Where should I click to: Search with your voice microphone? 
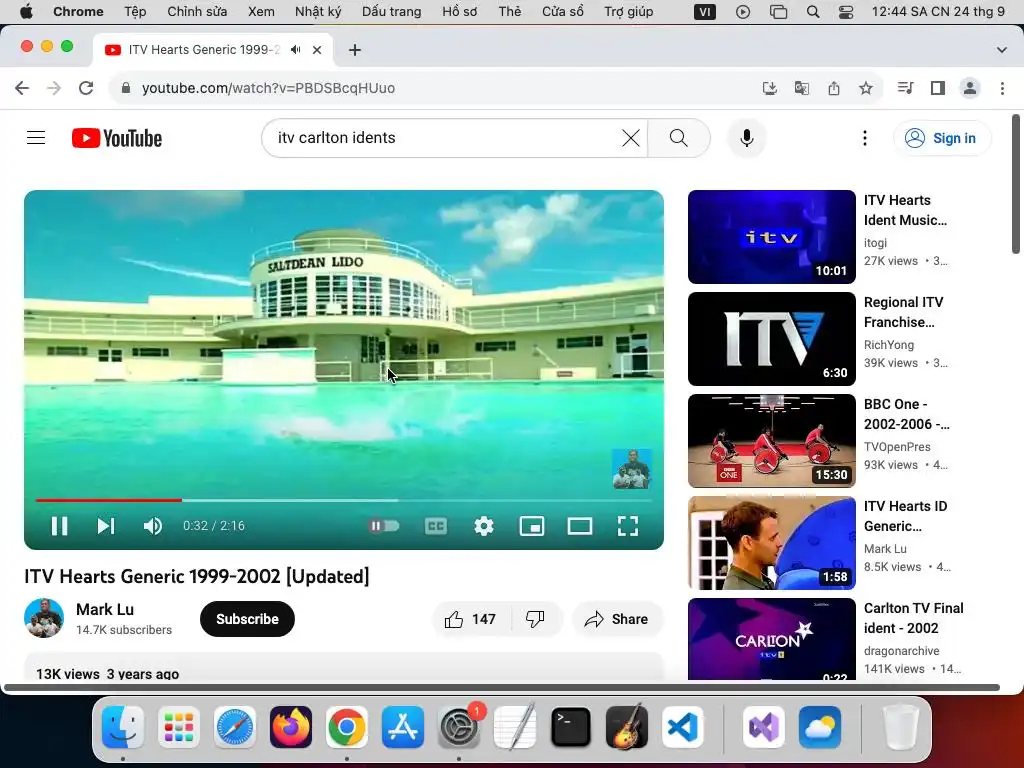(x=746, y=138)
